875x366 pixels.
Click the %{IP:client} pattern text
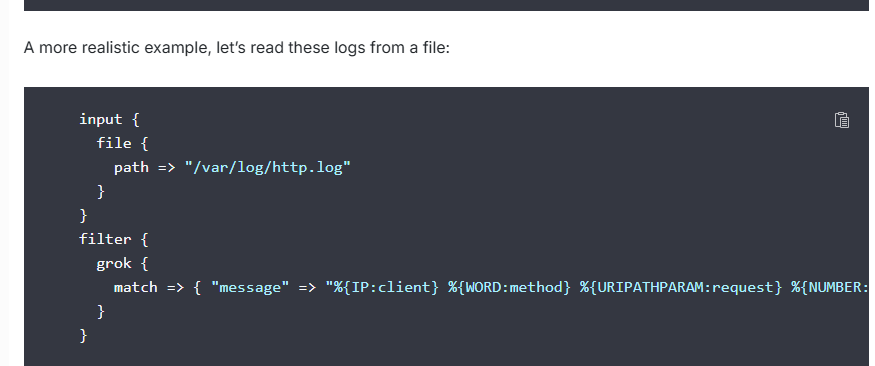[x=386, y=287]
